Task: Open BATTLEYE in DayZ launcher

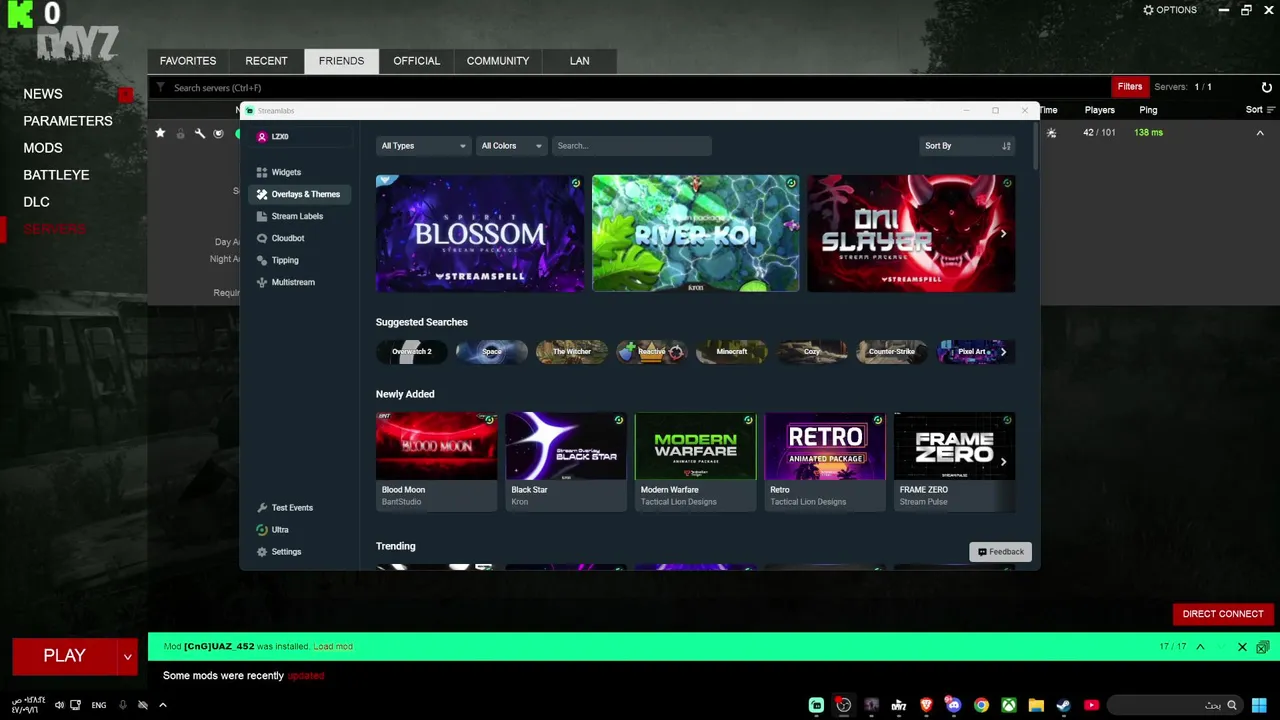Action: 56,175
